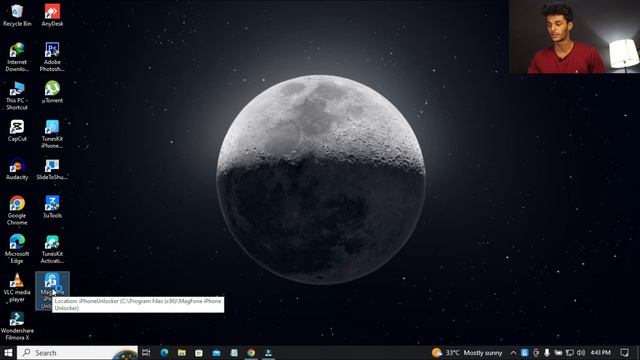Launch 3uTools from the desktop
The image size is (640, 360).
(52, 207)
